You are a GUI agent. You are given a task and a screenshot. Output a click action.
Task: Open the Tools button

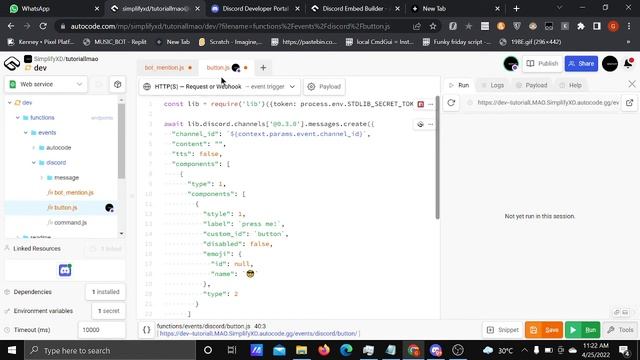620,330
